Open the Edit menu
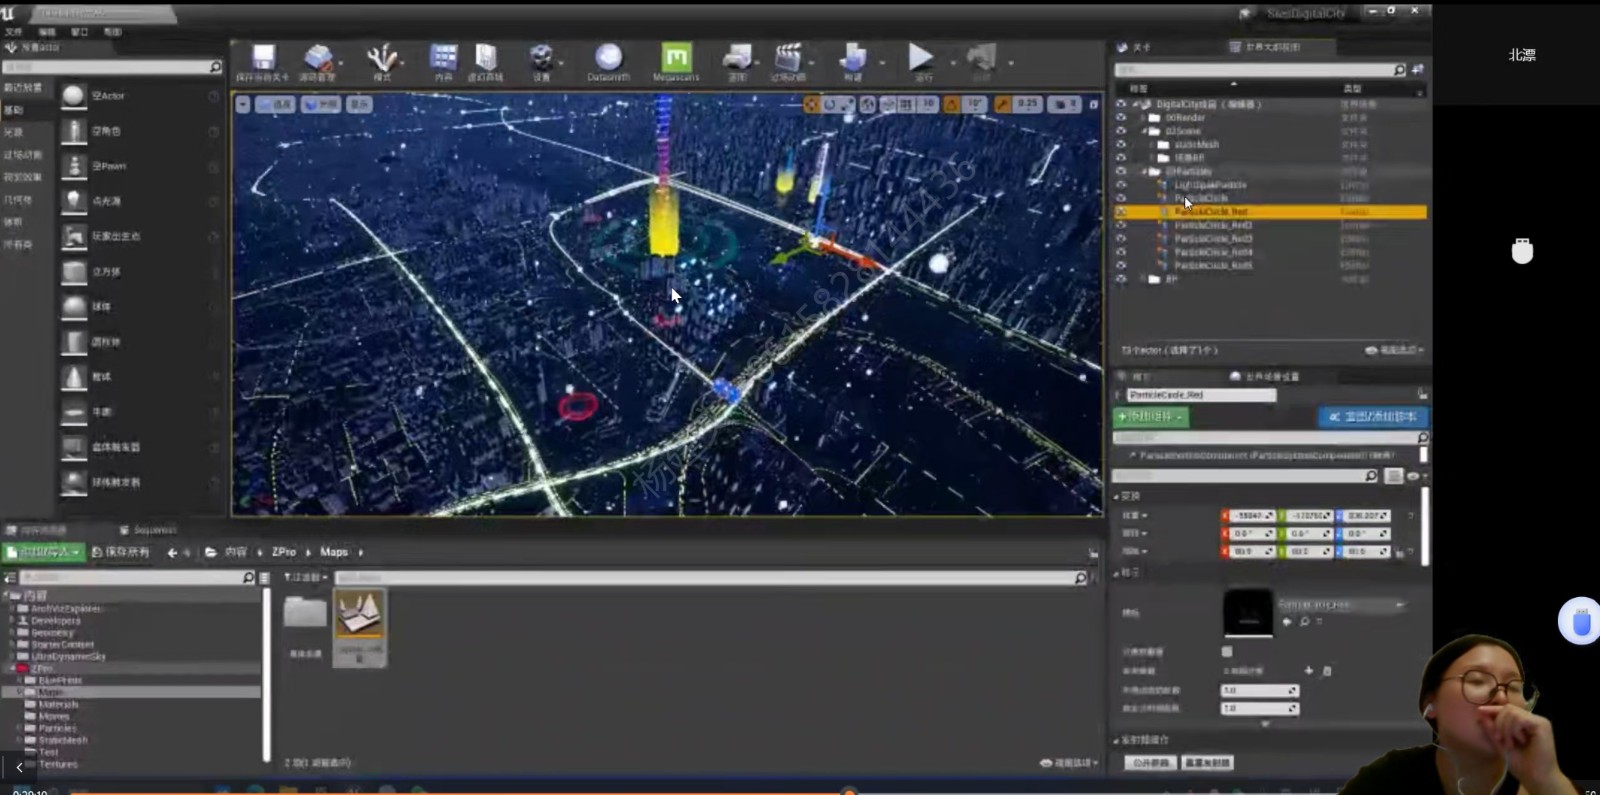Screen dimensions: 1600x795 click(46, 32)
